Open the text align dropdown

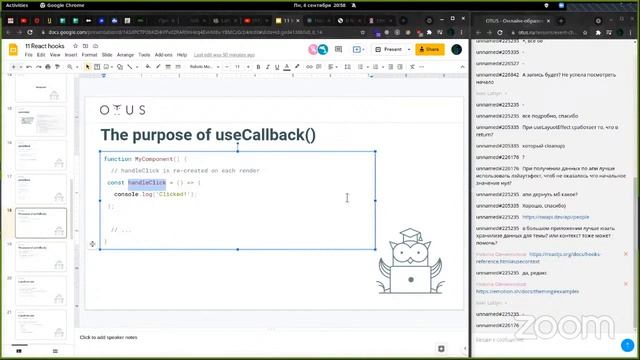point(332,67)
